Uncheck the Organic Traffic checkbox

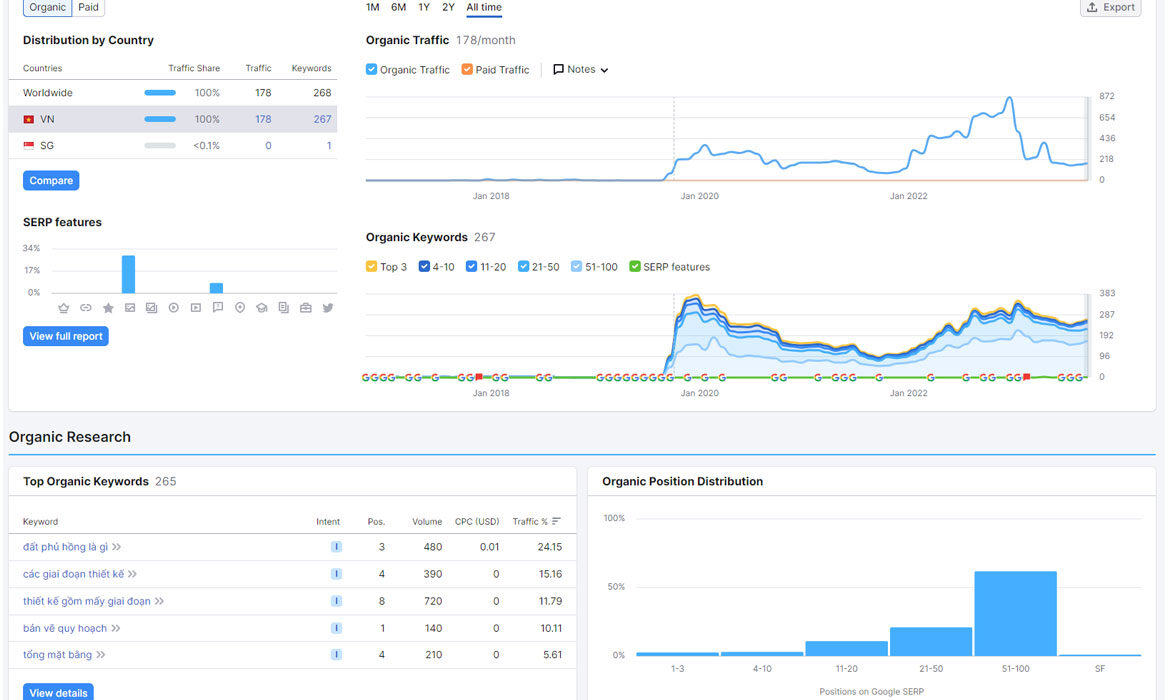click(x=371, y=69)
